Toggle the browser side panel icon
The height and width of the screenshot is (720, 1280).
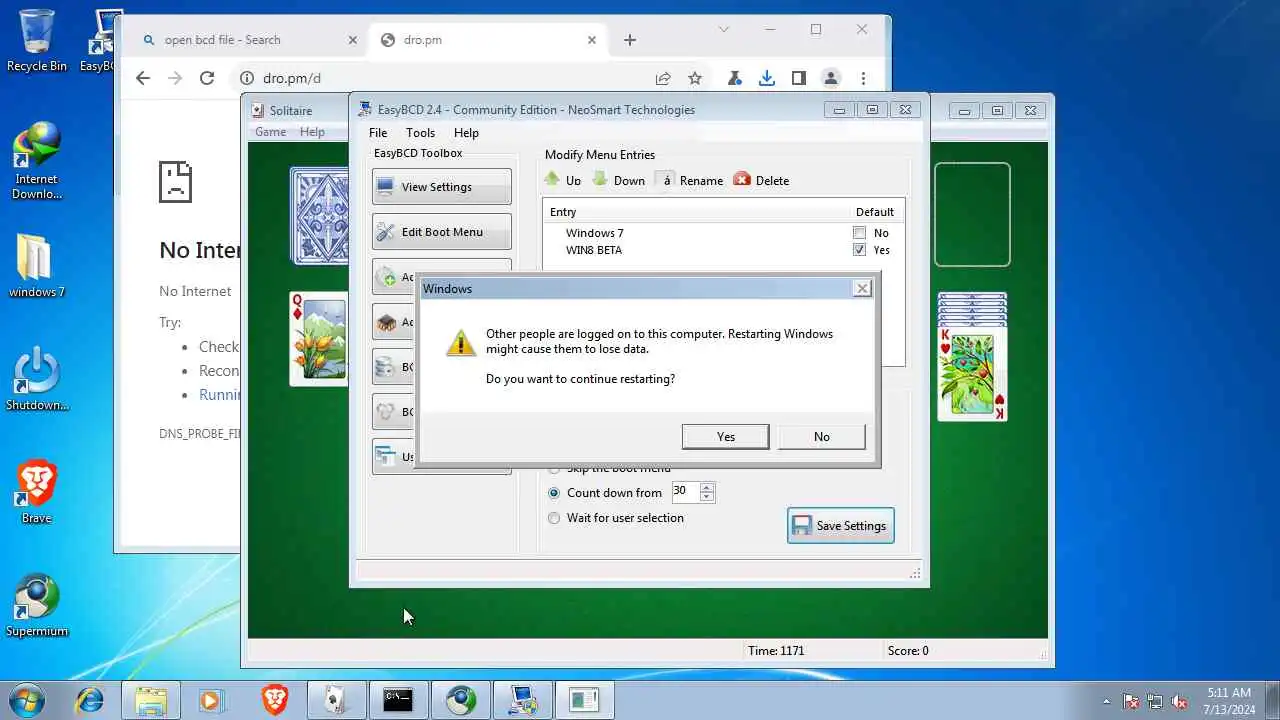[798, 78]
